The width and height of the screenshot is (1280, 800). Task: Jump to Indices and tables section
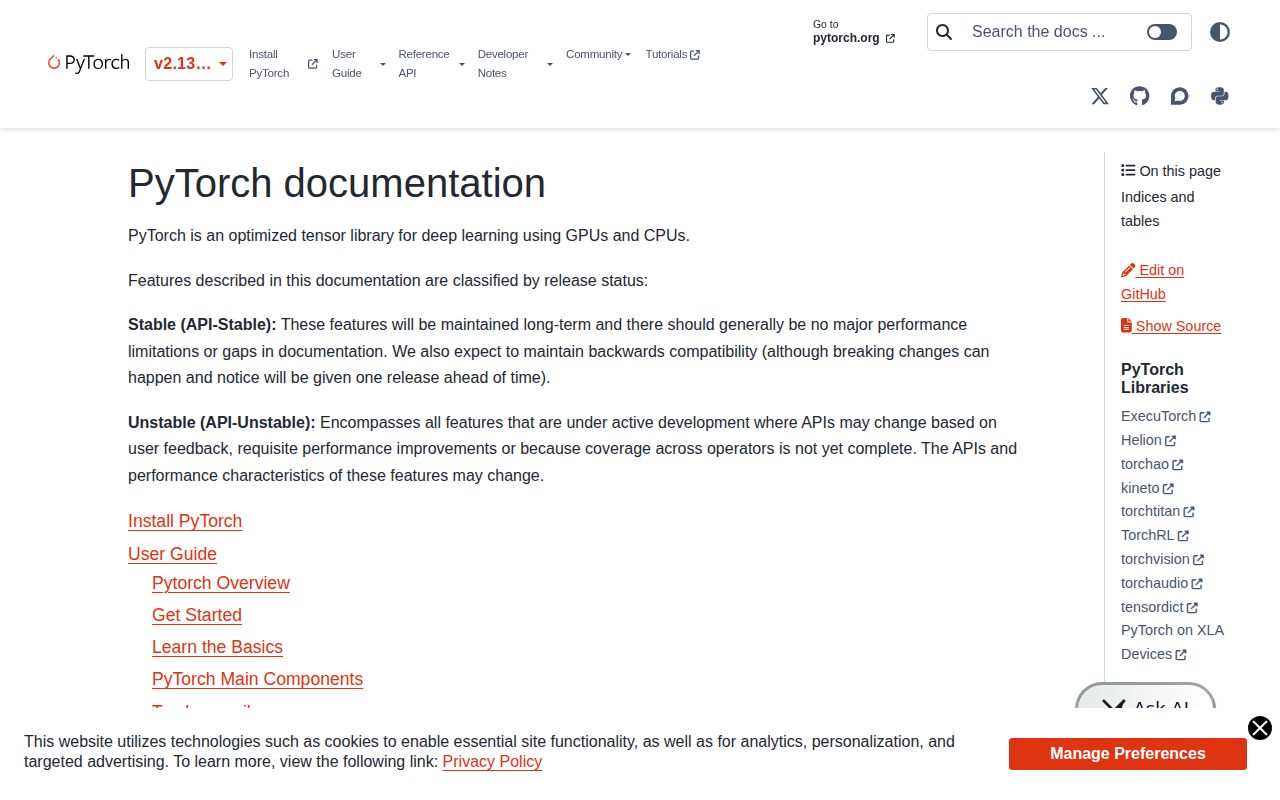pyautogui.click(x=1158, y=209)
